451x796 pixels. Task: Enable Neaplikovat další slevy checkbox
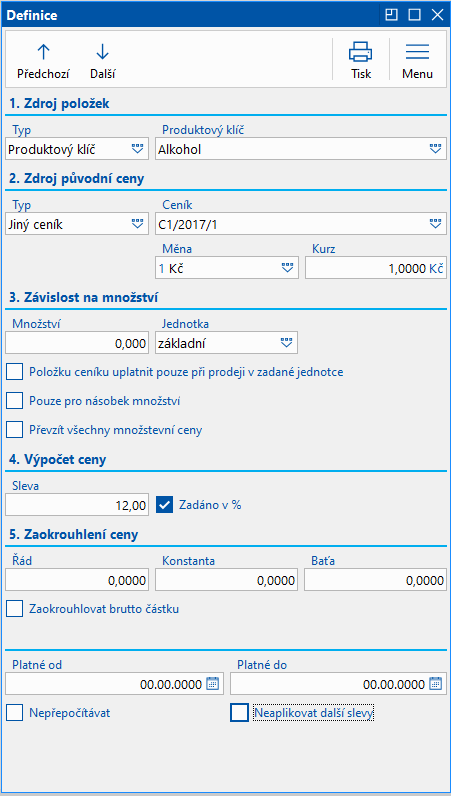(239, 713)
